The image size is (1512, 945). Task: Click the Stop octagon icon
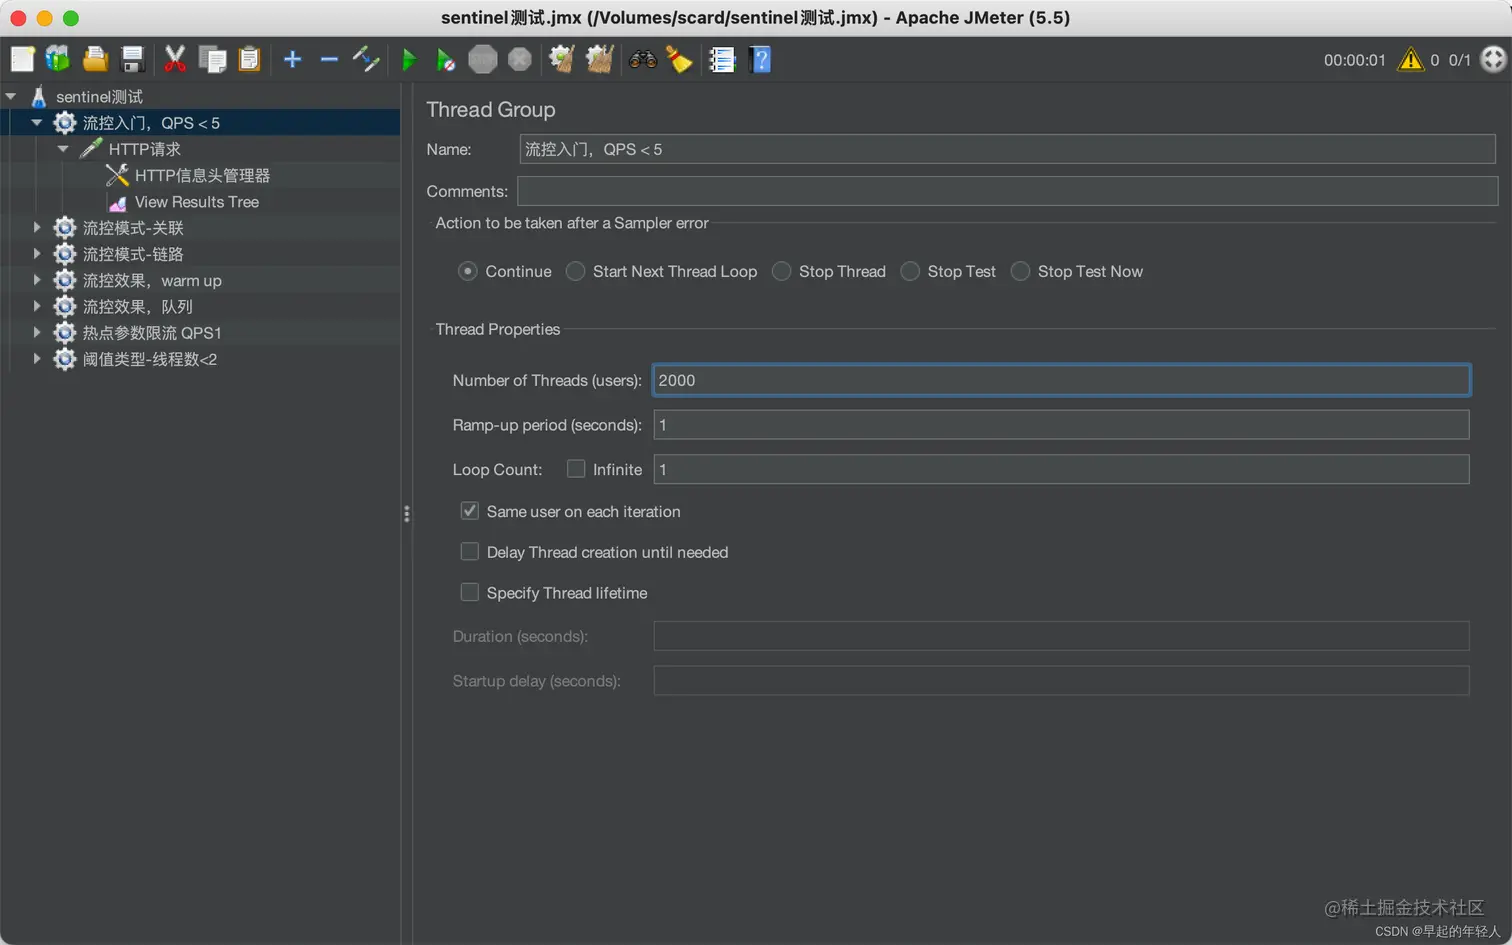[482, 60]
